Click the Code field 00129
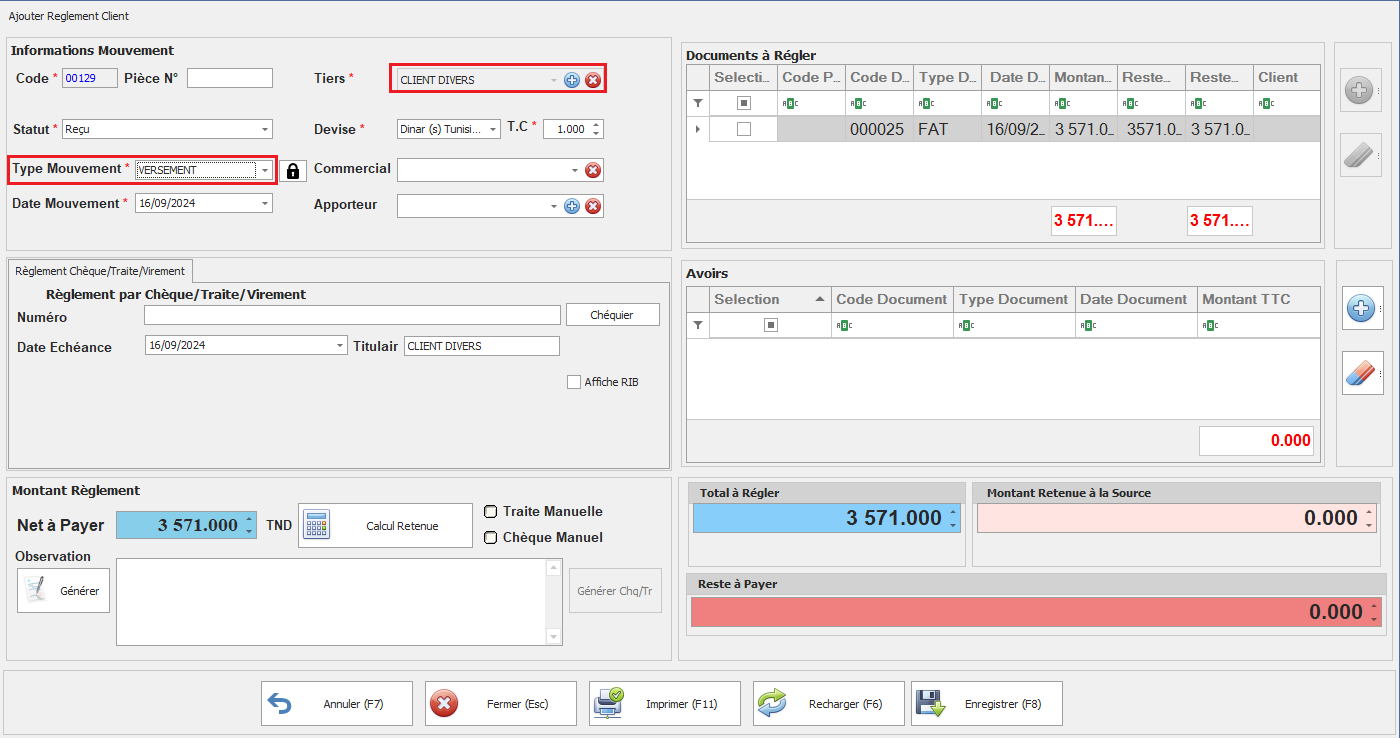 pos(90,78)
